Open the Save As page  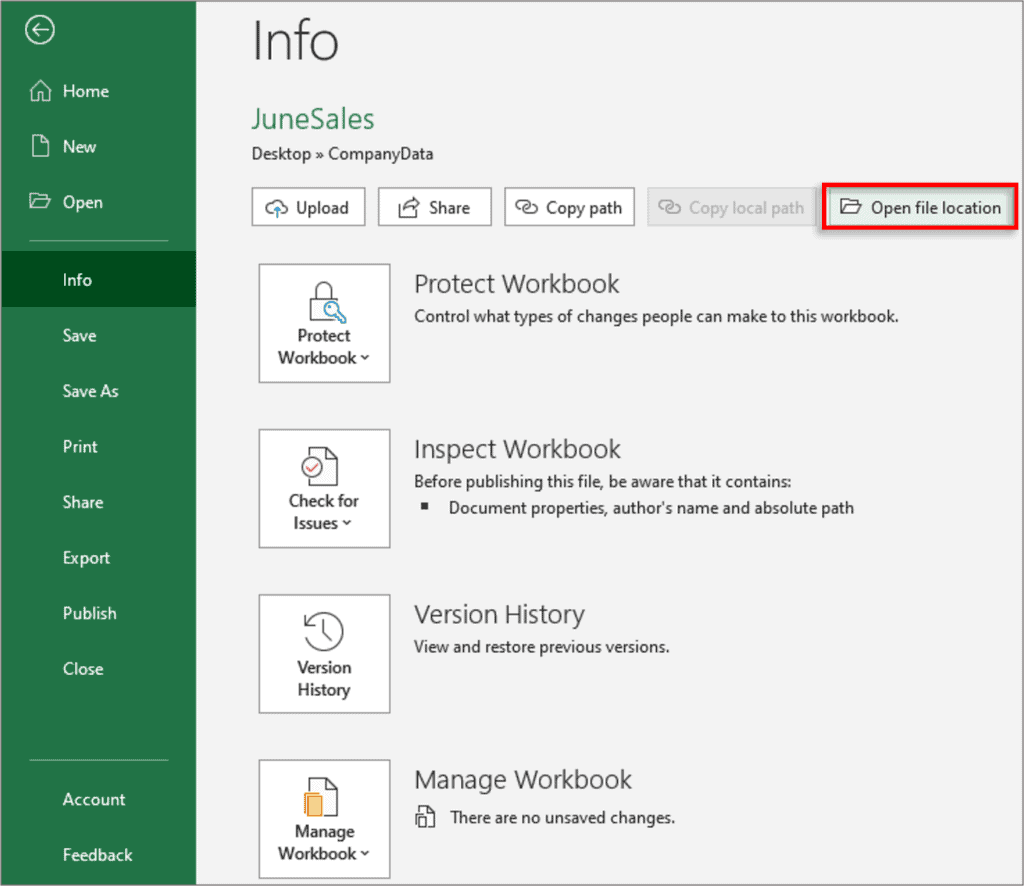pyautogui.click(x=90, y=391)
